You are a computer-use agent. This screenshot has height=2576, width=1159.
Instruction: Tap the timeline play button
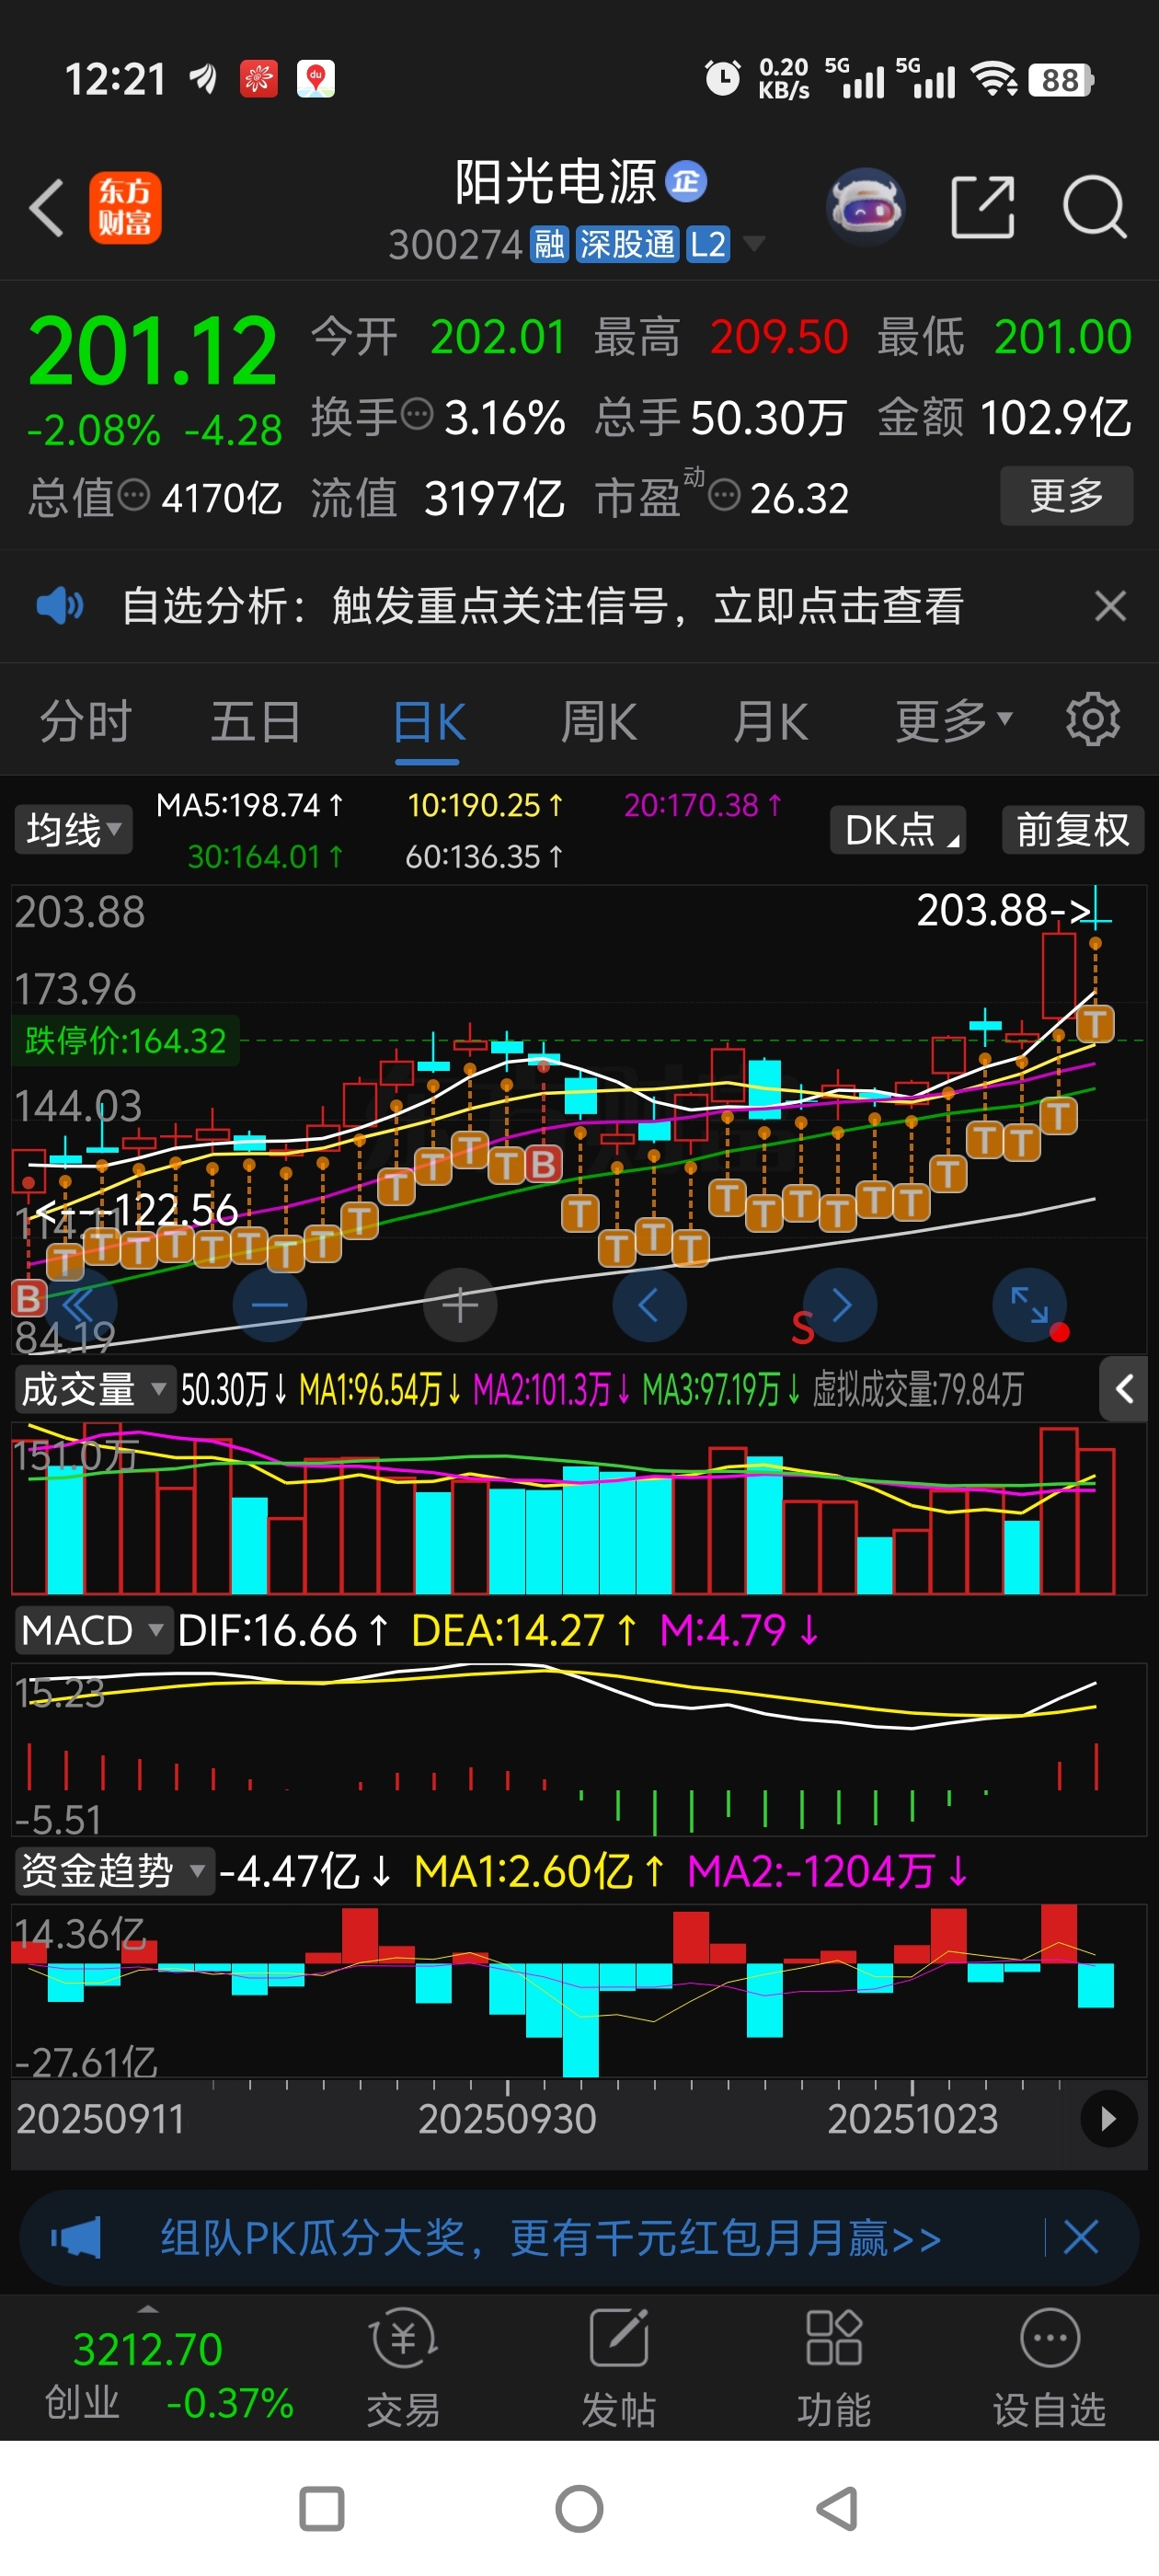pyautogui.click(x=1108, y=2118)
